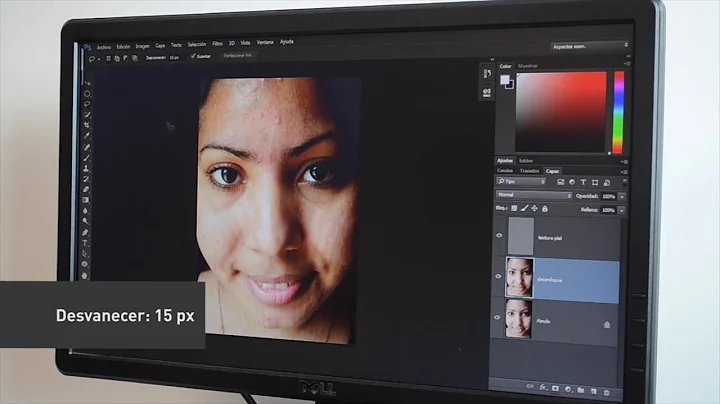Click the delete layer trash icon
The width and height of the screenshot is (720, 404).
(607, 392)
